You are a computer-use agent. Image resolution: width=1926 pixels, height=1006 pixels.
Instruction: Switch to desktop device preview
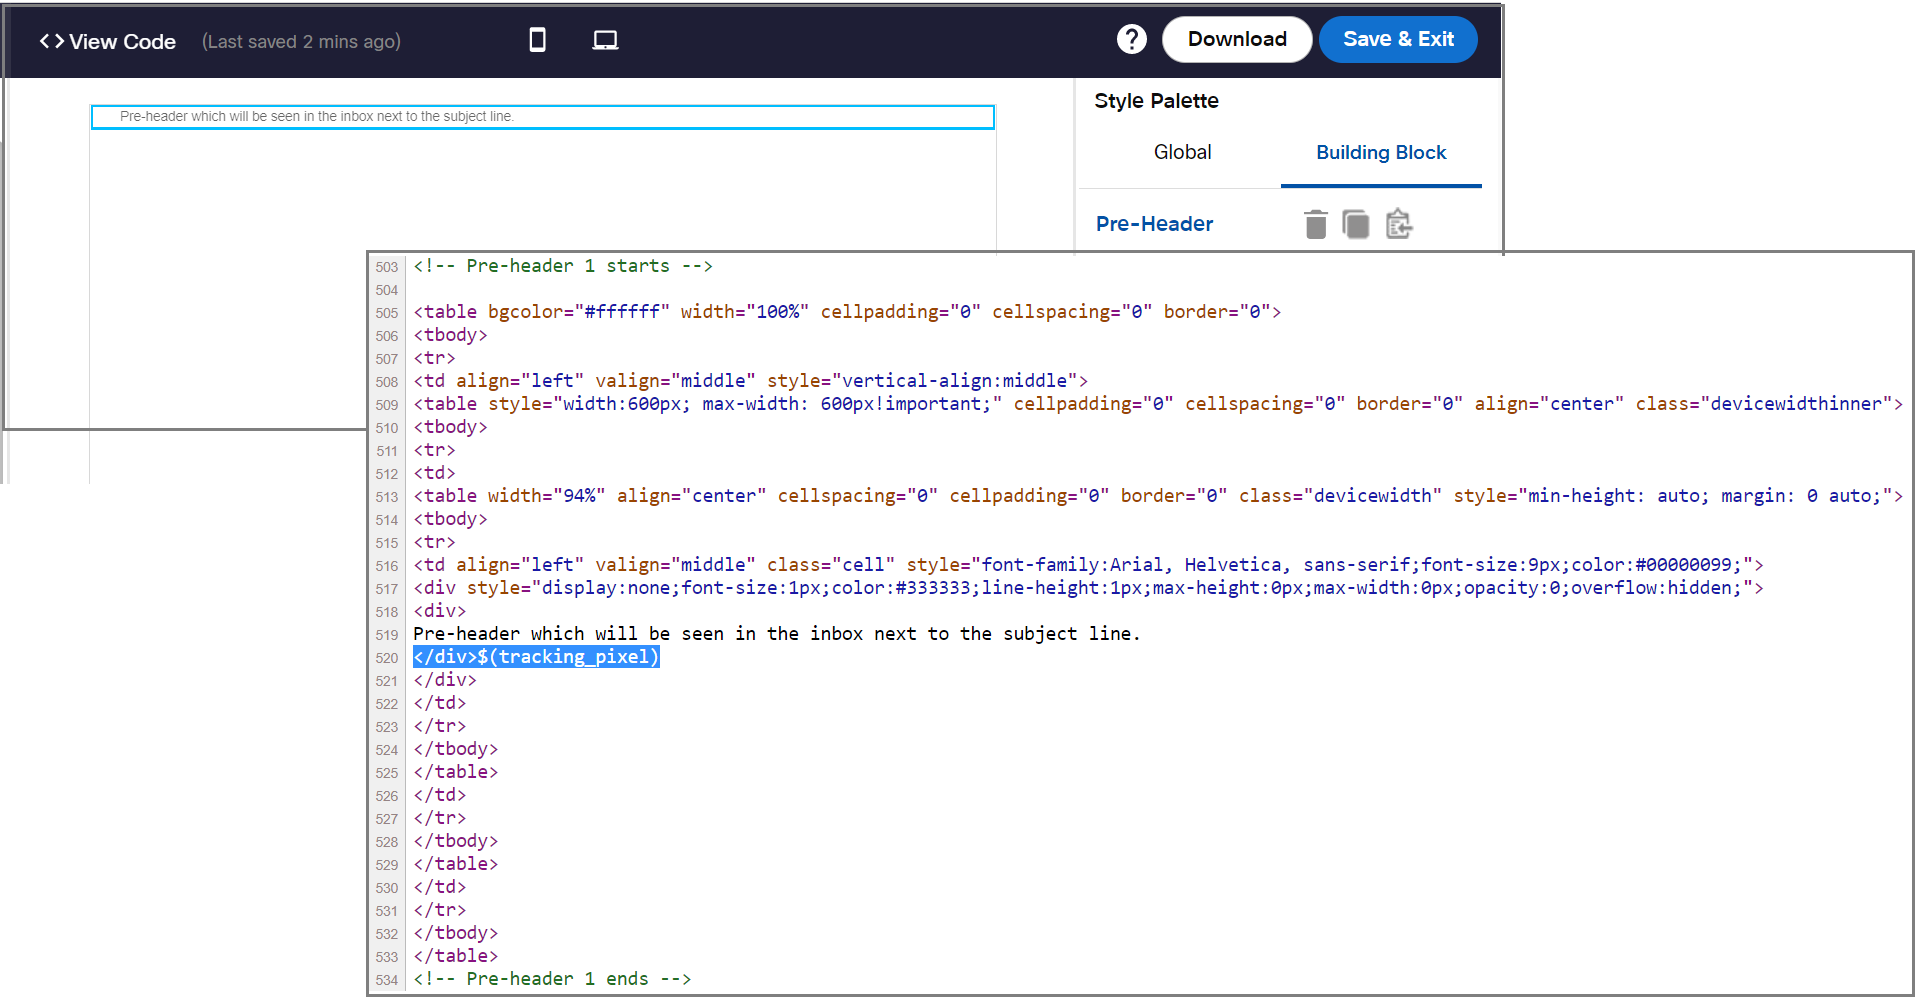pos(605,40)
